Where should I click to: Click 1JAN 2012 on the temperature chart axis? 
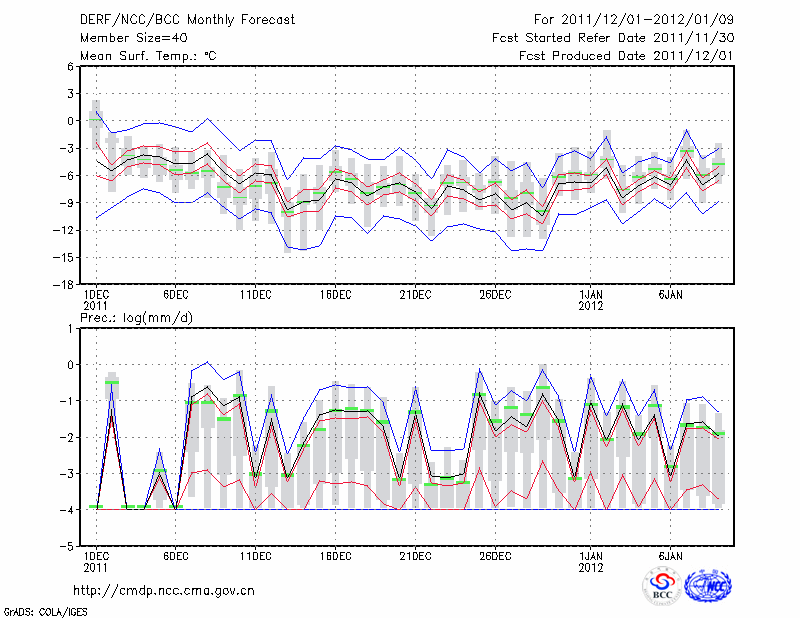[x=591, y=302]
